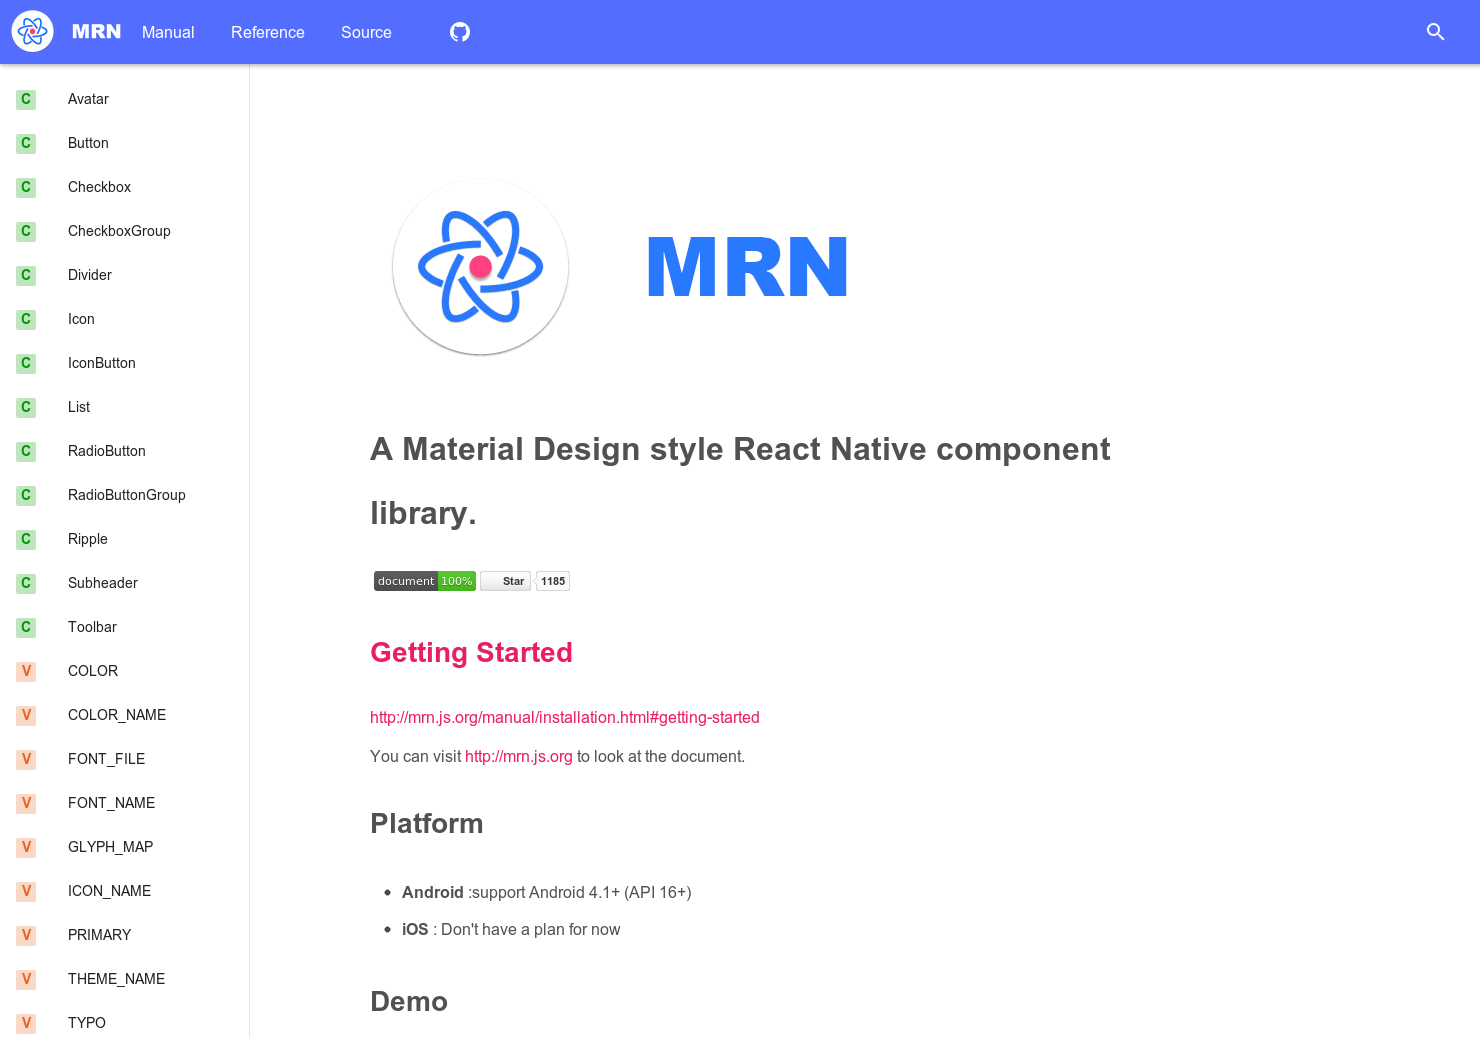Click the variable badge beside COLOR
This screenshot has height=1037, width=1480.
pyautogui.click(x=26, y=671)
